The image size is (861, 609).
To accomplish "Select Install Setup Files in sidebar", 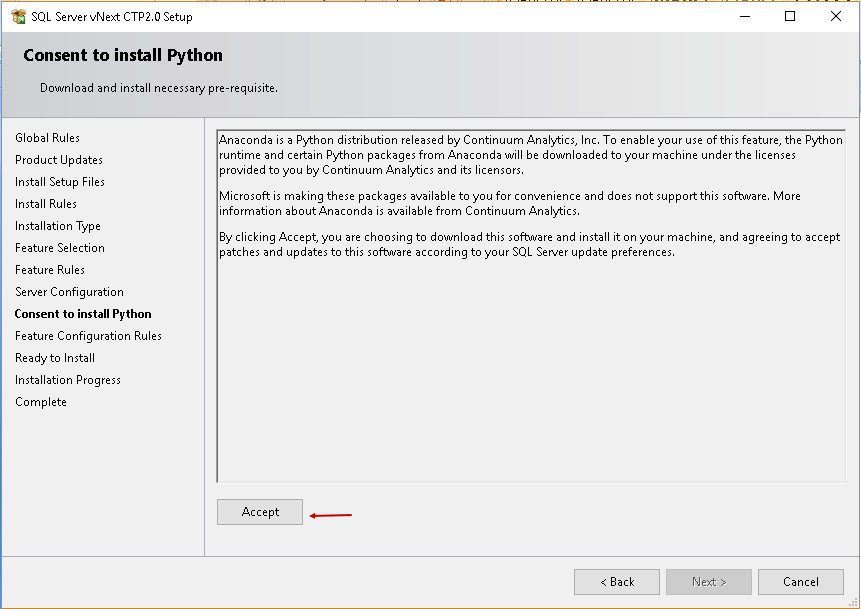I will pos(60,182).
